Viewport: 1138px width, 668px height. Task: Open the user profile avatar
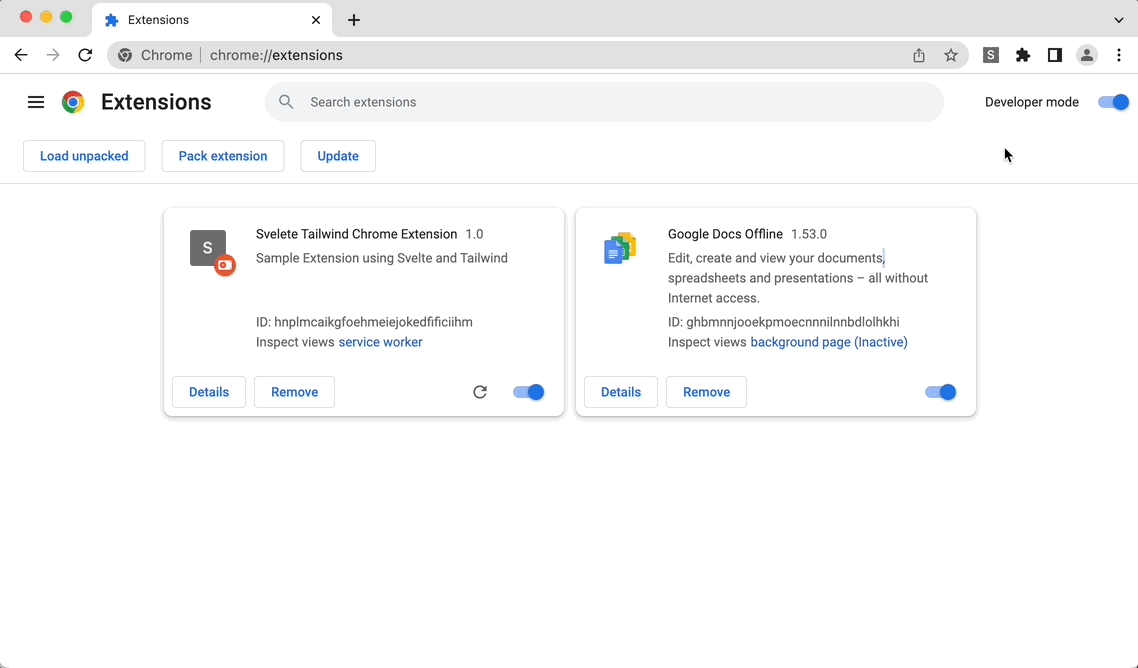click(1086, 55)
